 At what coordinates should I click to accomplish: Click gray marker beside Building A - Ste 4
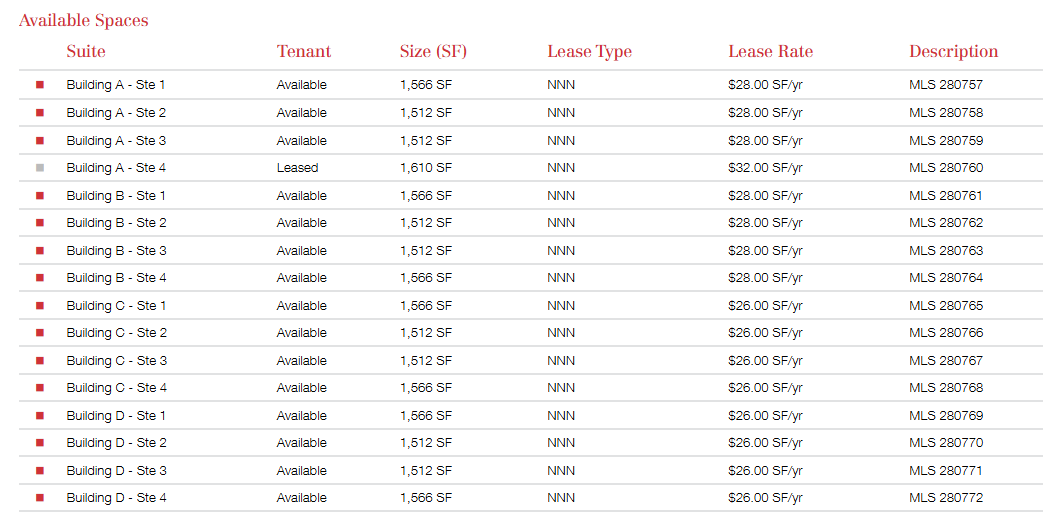[x=40, y=168]
